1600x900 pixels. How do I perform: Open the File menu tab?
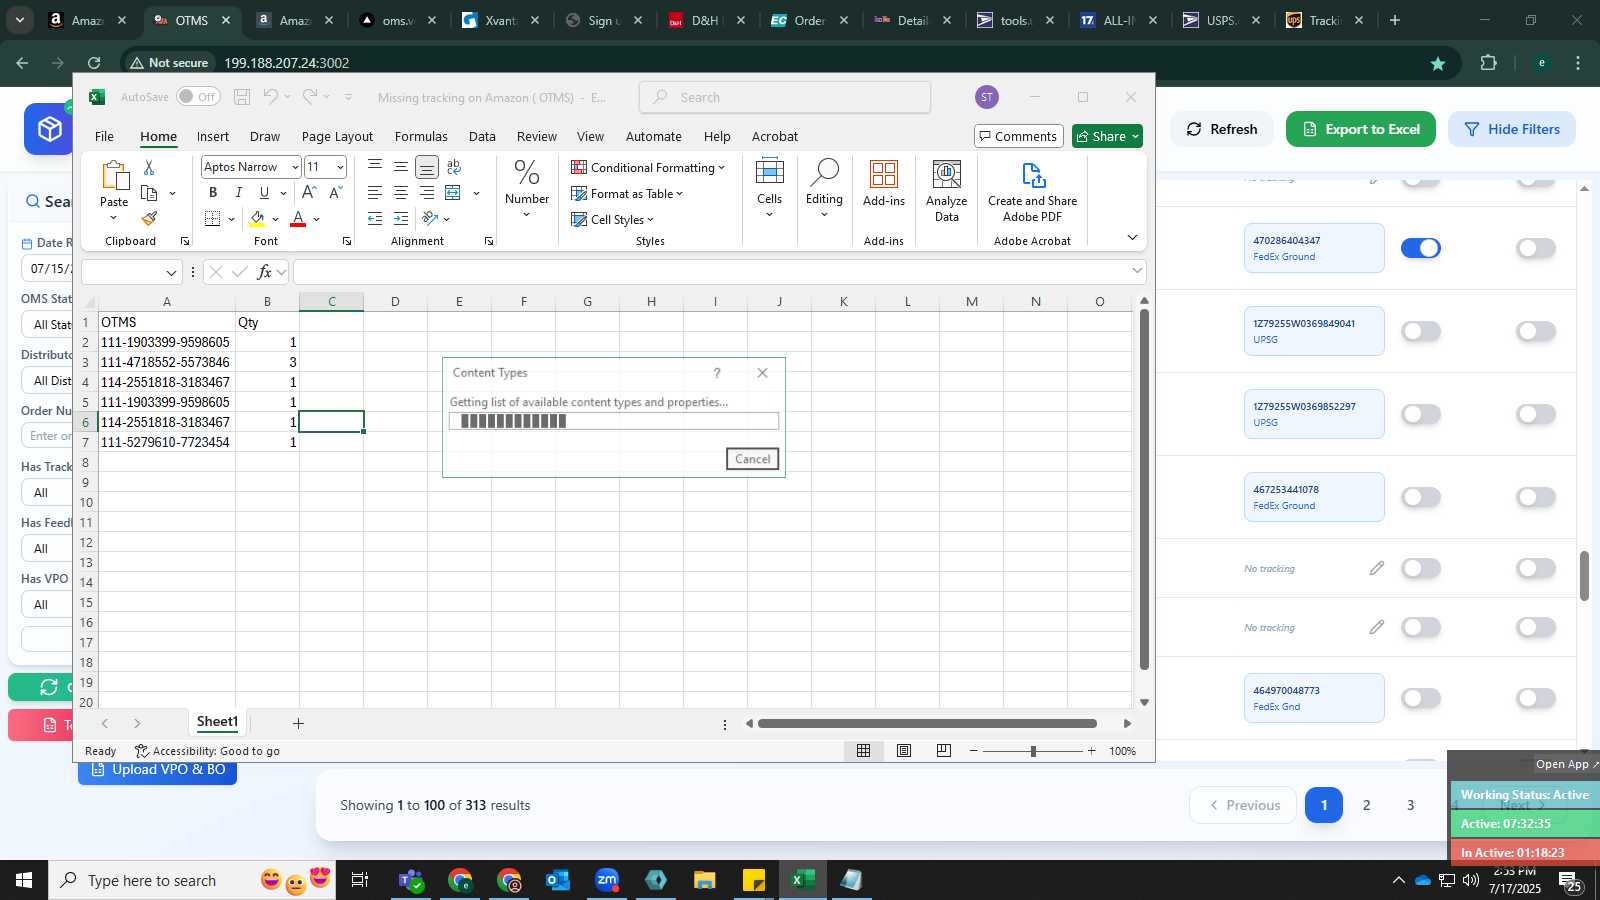pyautogui.click(x=104, y=136)
